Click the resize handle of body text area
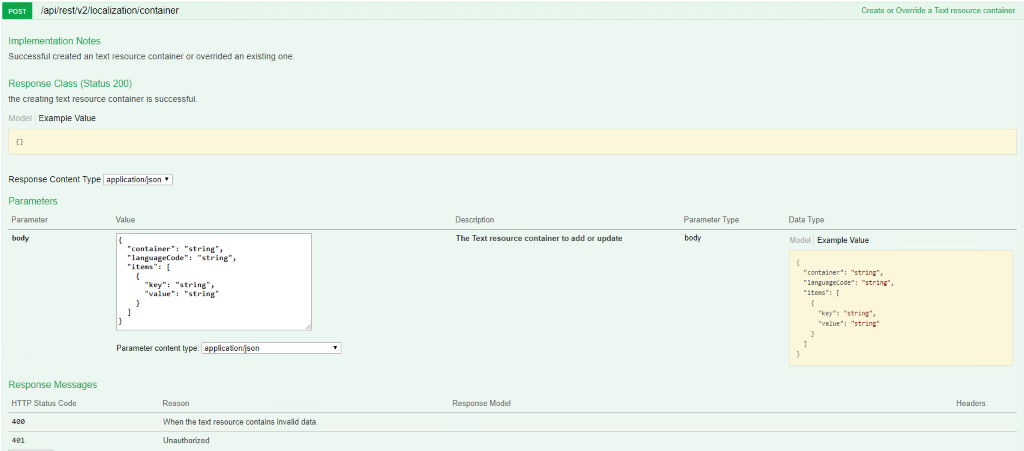Screen dimensions: 1024x451 point(307,325)
